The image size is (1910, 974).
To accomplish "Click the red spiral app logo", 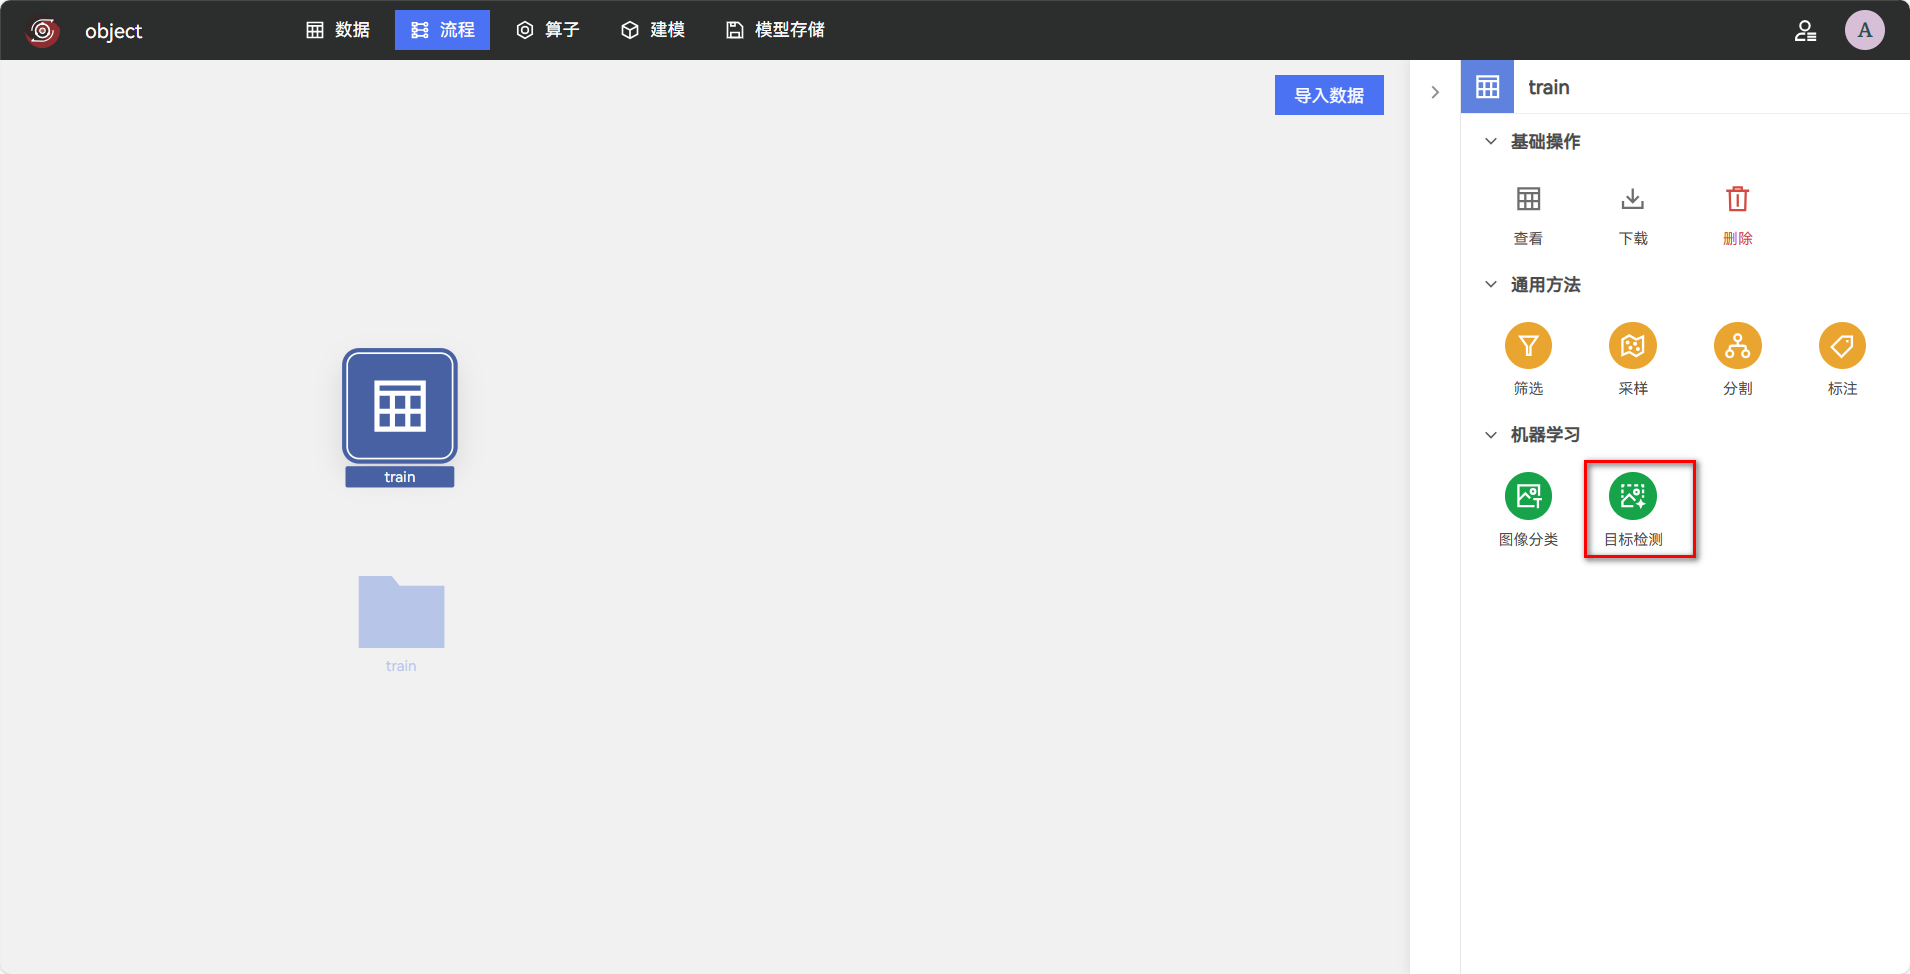I will (x=43, y=31).
